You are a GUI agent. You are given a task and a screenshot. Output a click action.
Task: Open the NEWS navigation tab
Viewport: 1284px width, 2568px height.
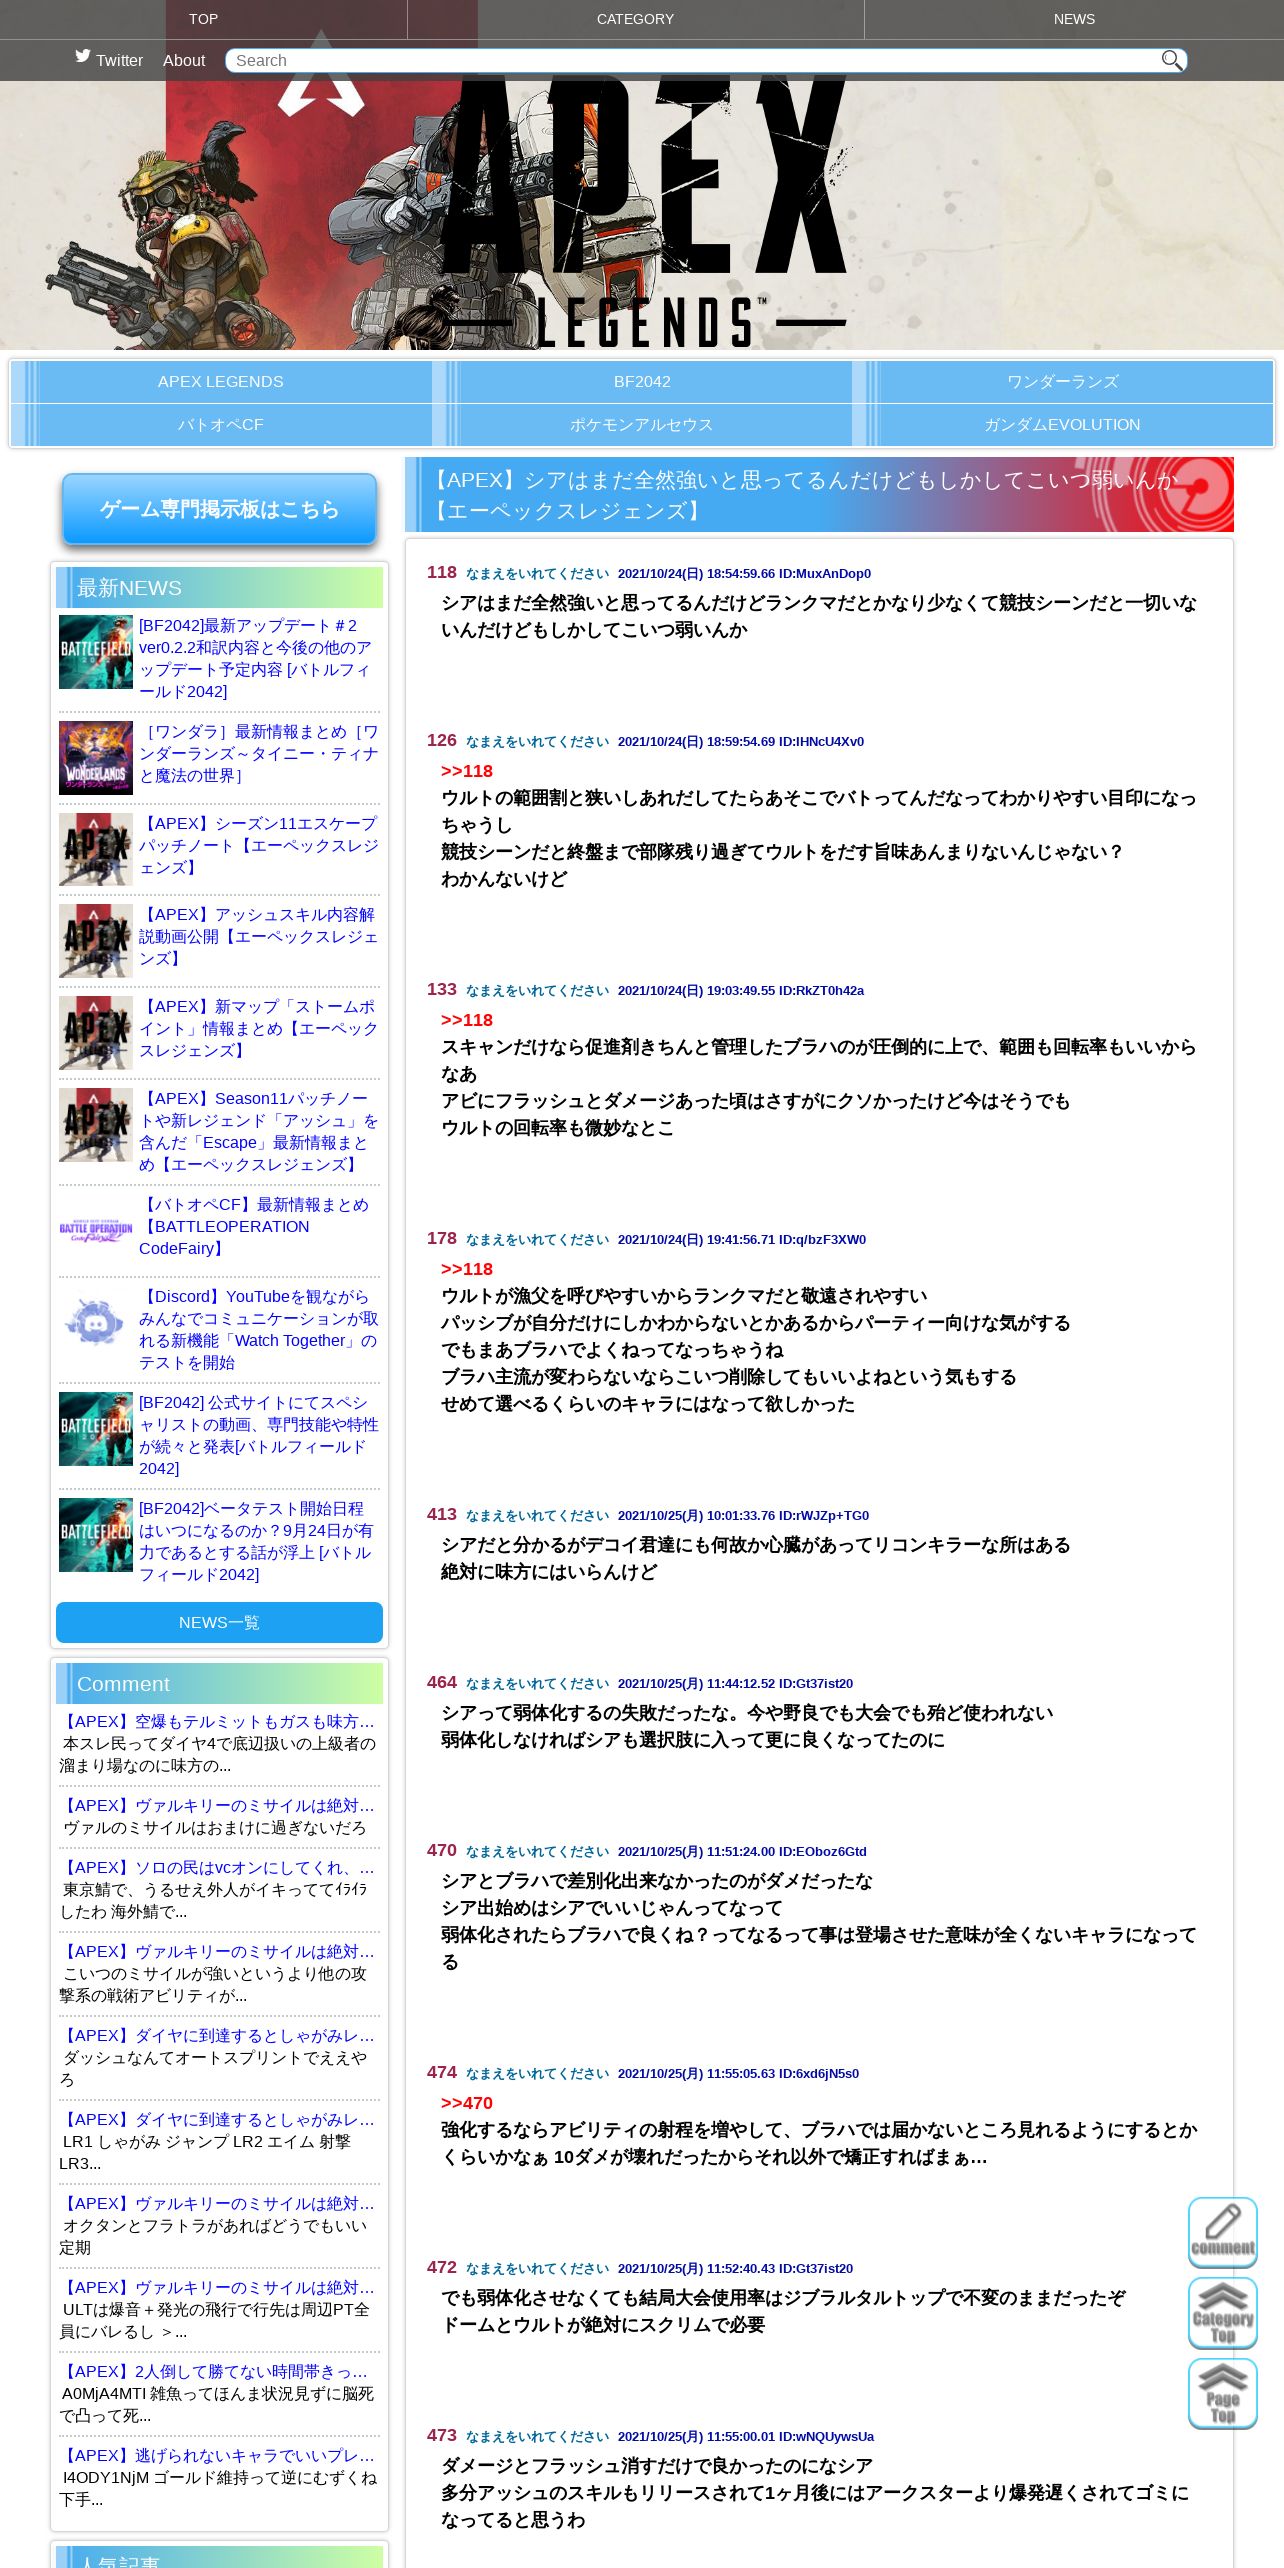[1074, 19]
